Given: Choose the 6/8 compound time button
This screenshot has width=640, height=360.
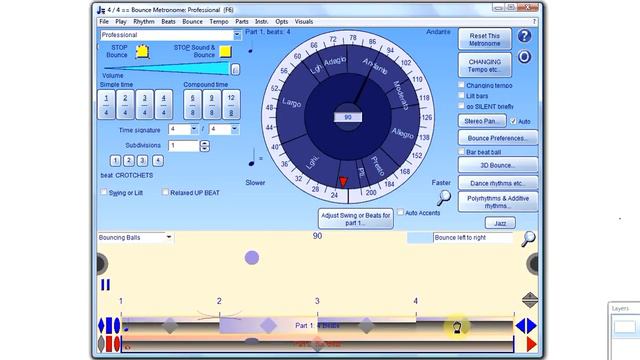Looking at the screenshot, I should click(193, 104).
